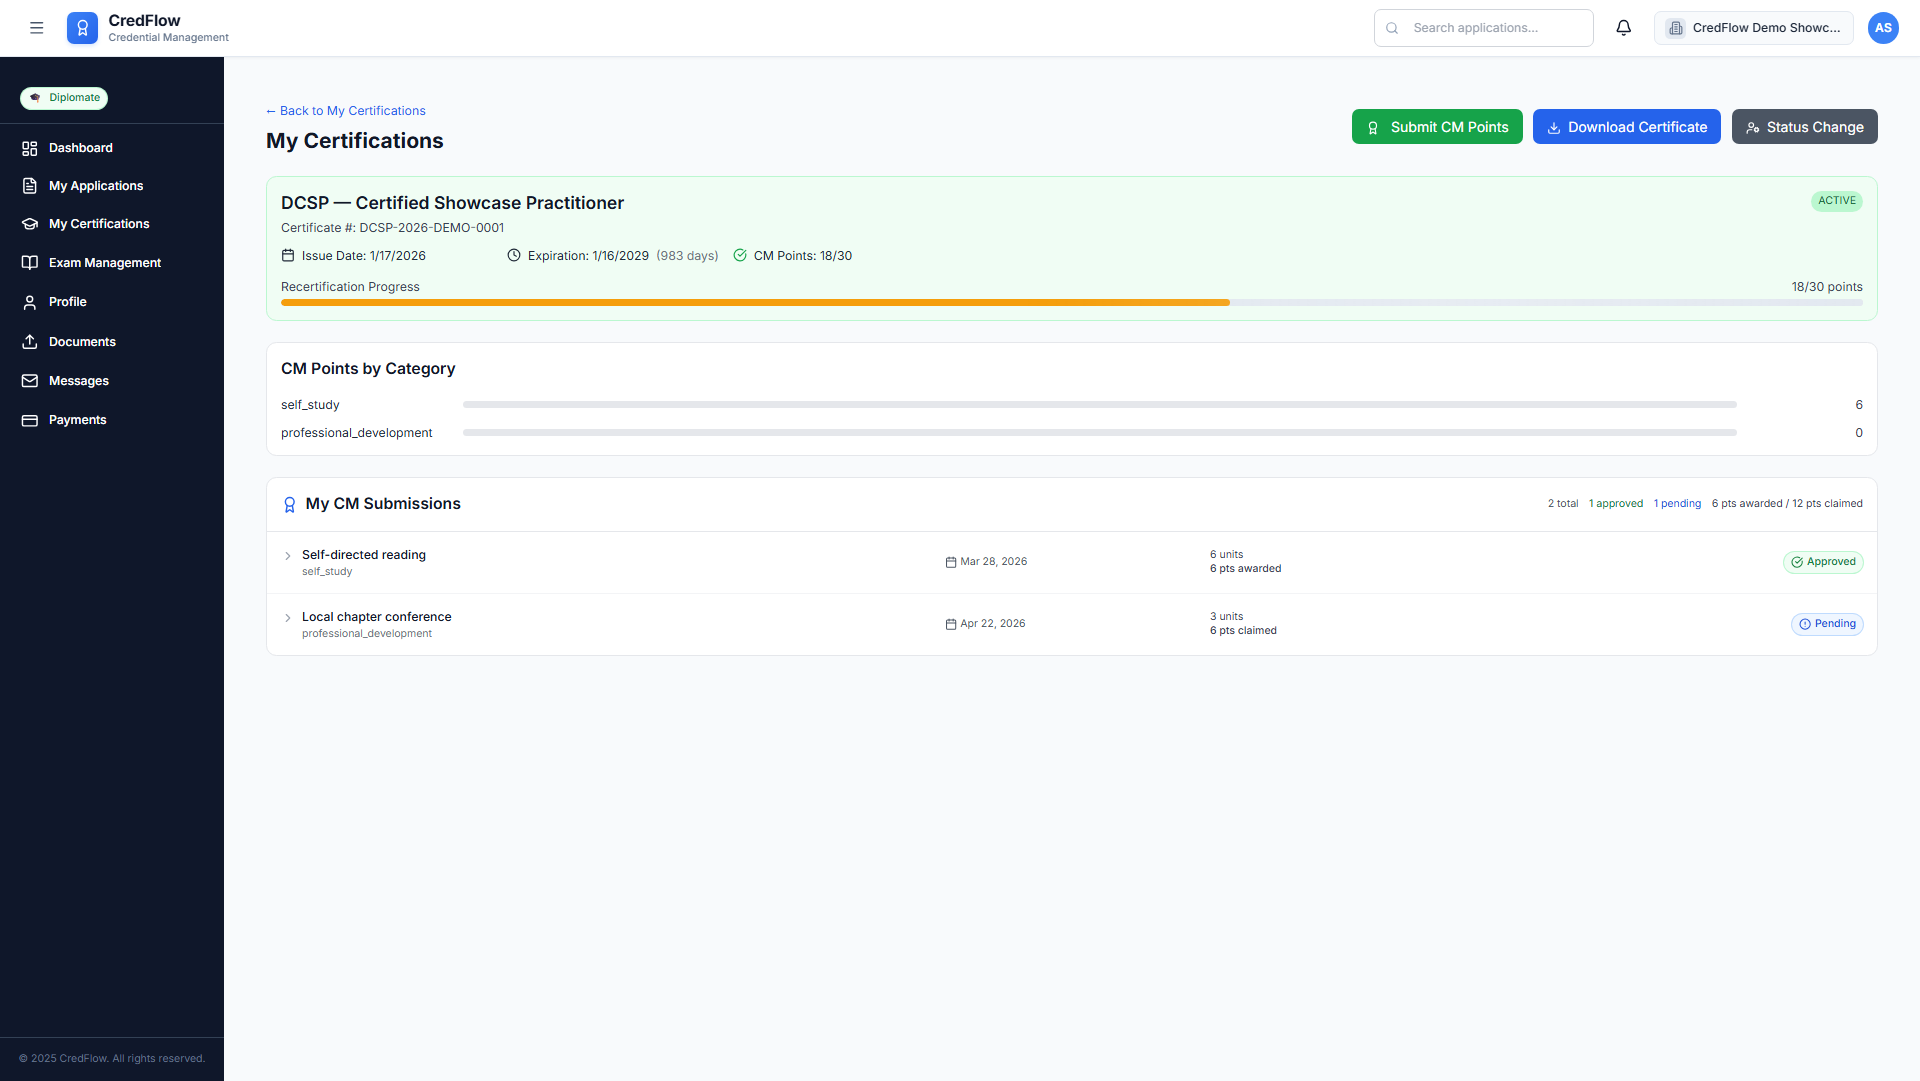Click '1 approved' summary count
Screen dimensions: 1920x1081
(x=1616, y=504)
